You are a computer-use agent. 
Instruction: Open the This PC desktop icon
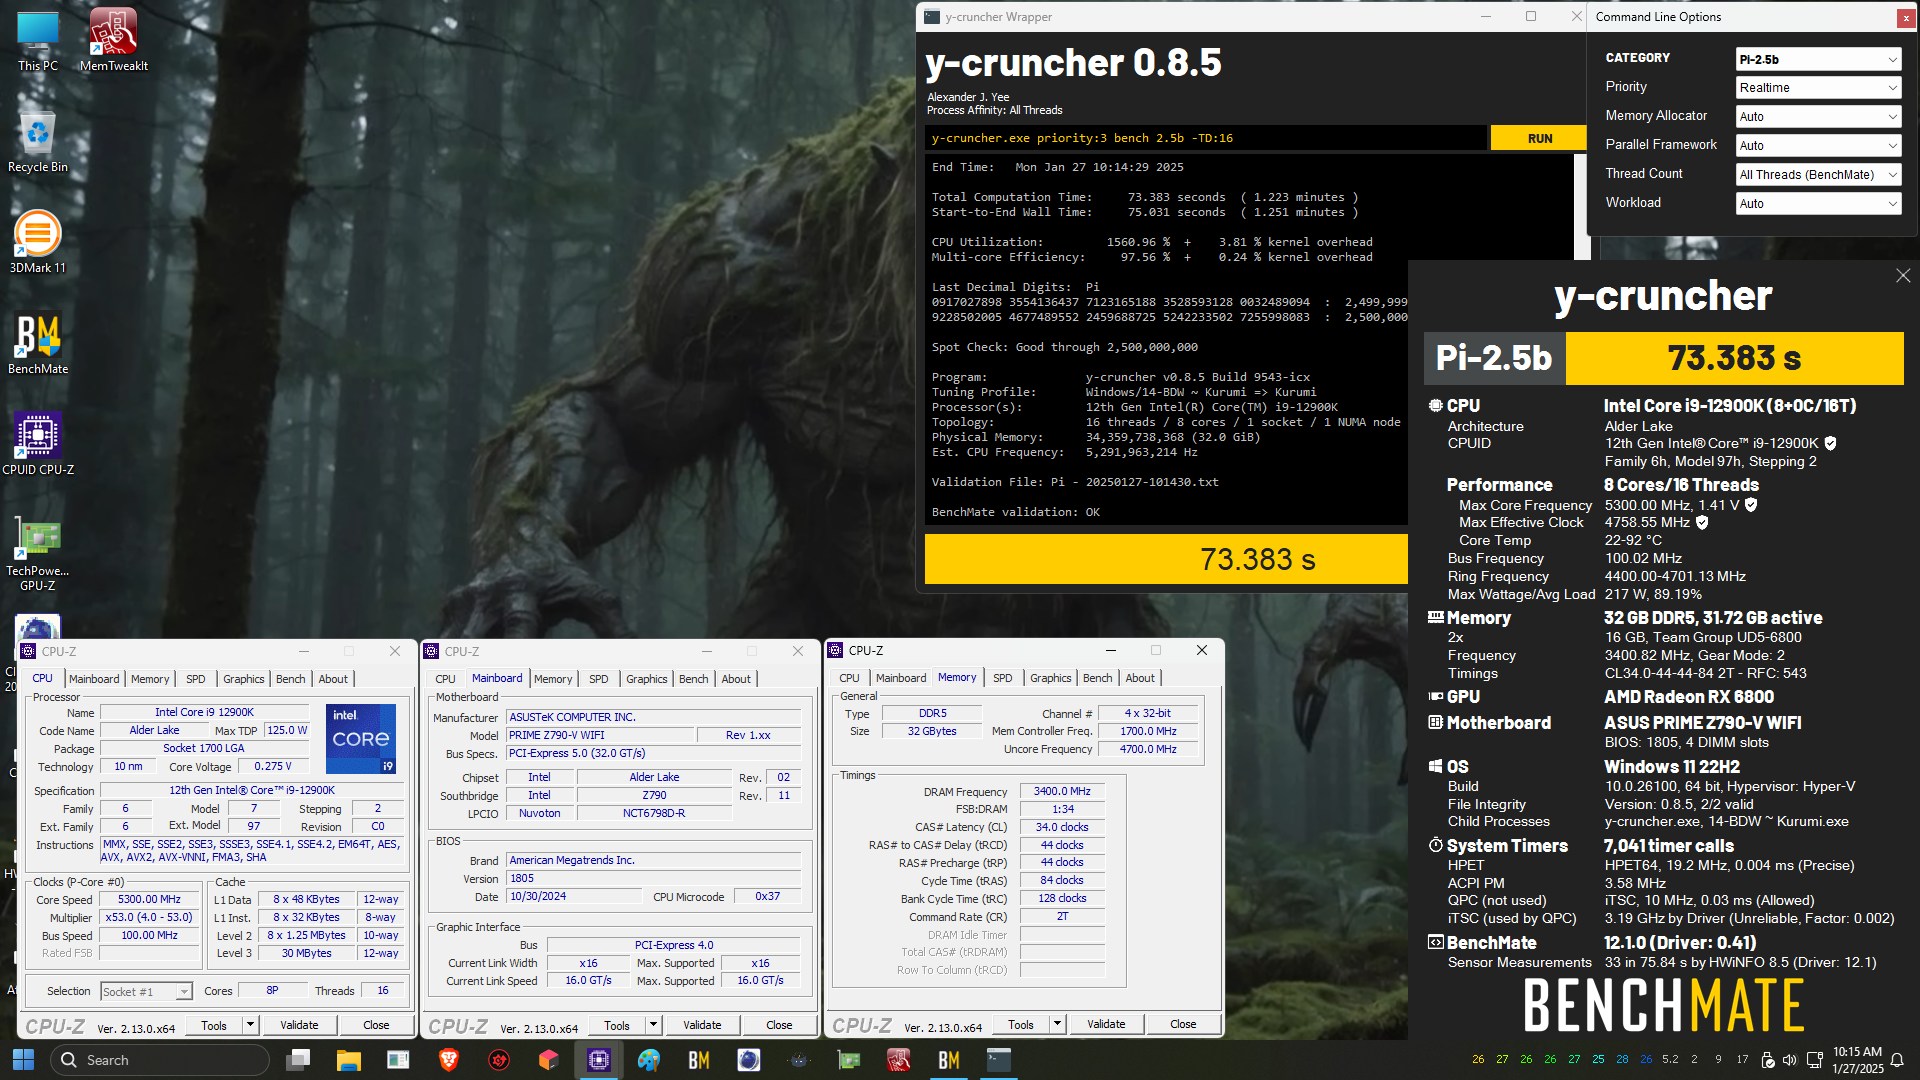(38, 40)
